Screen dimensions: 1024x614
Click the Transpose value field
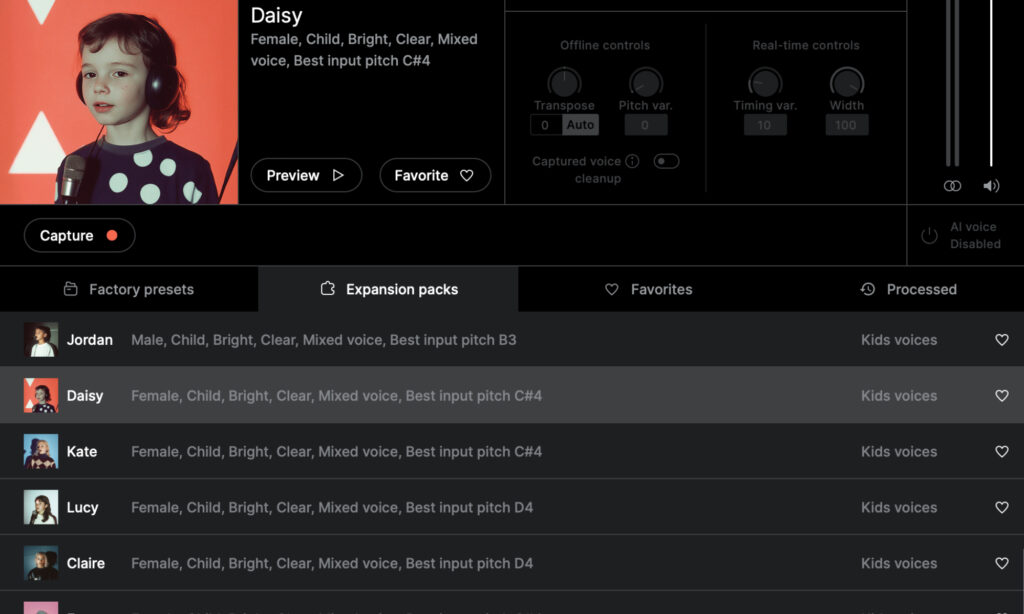point(545,125)
